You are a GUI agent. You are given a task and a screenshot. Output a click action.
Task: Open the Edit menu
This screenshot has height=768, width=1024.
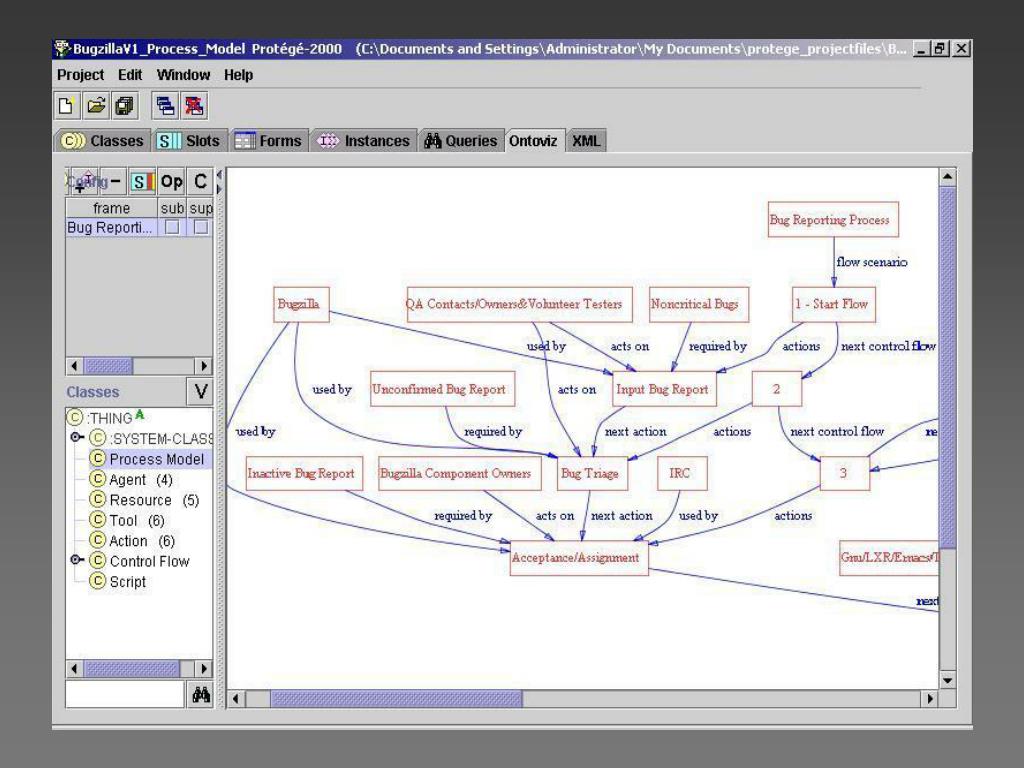pos(130,75)
